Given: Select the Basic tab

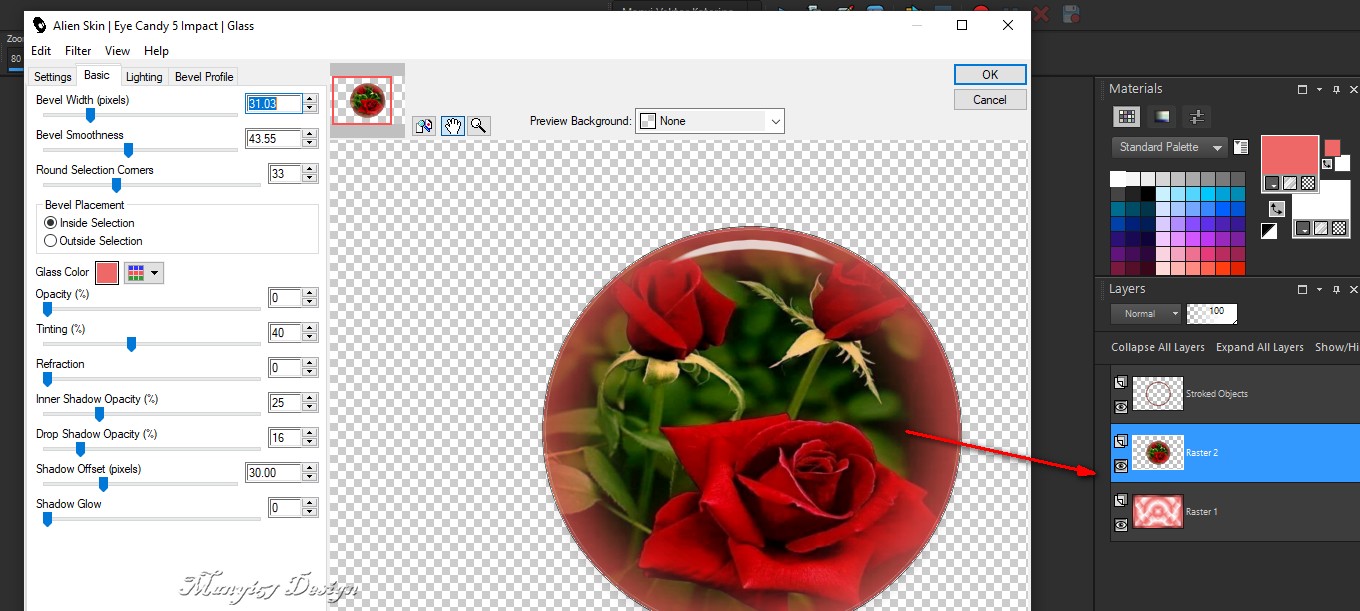Looking at the screenshot, I should tap(97, 75).
